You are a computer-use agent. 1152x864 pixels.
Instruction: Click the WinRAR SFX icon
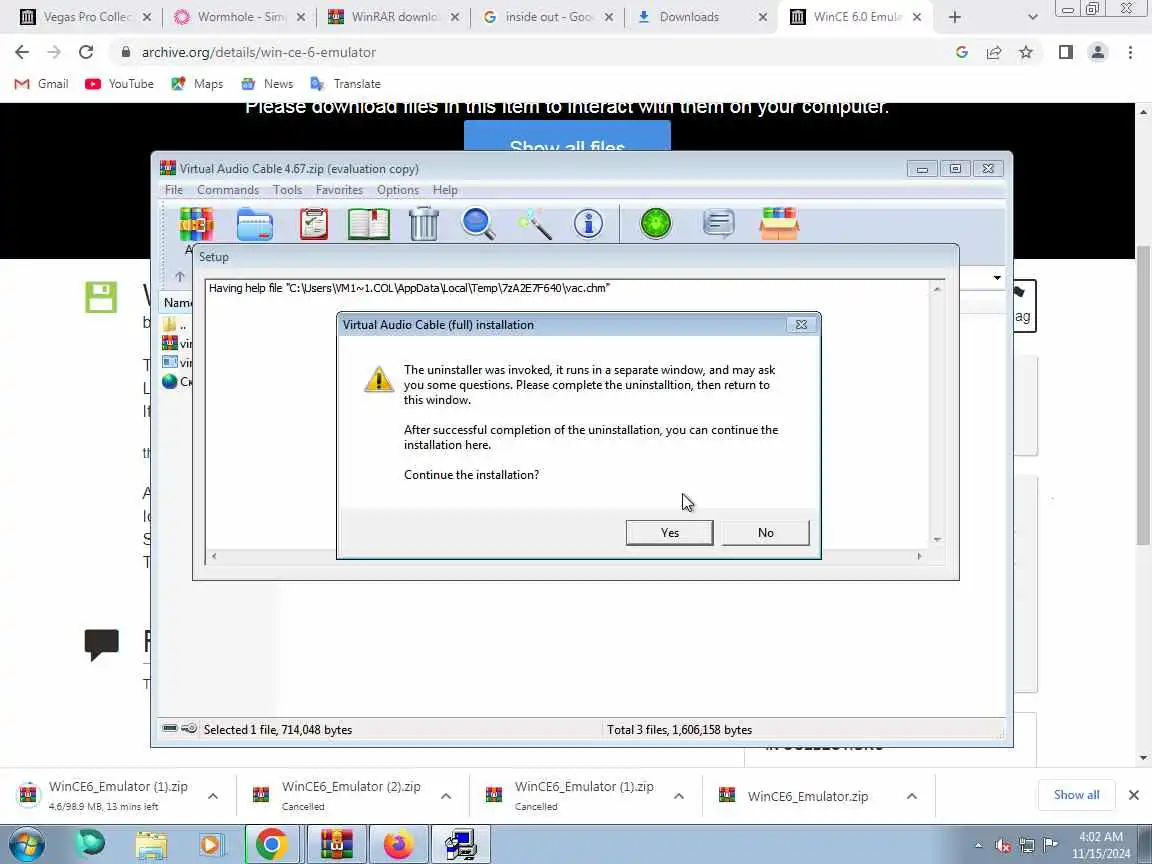pyautogui.click(x=779, y=223)
